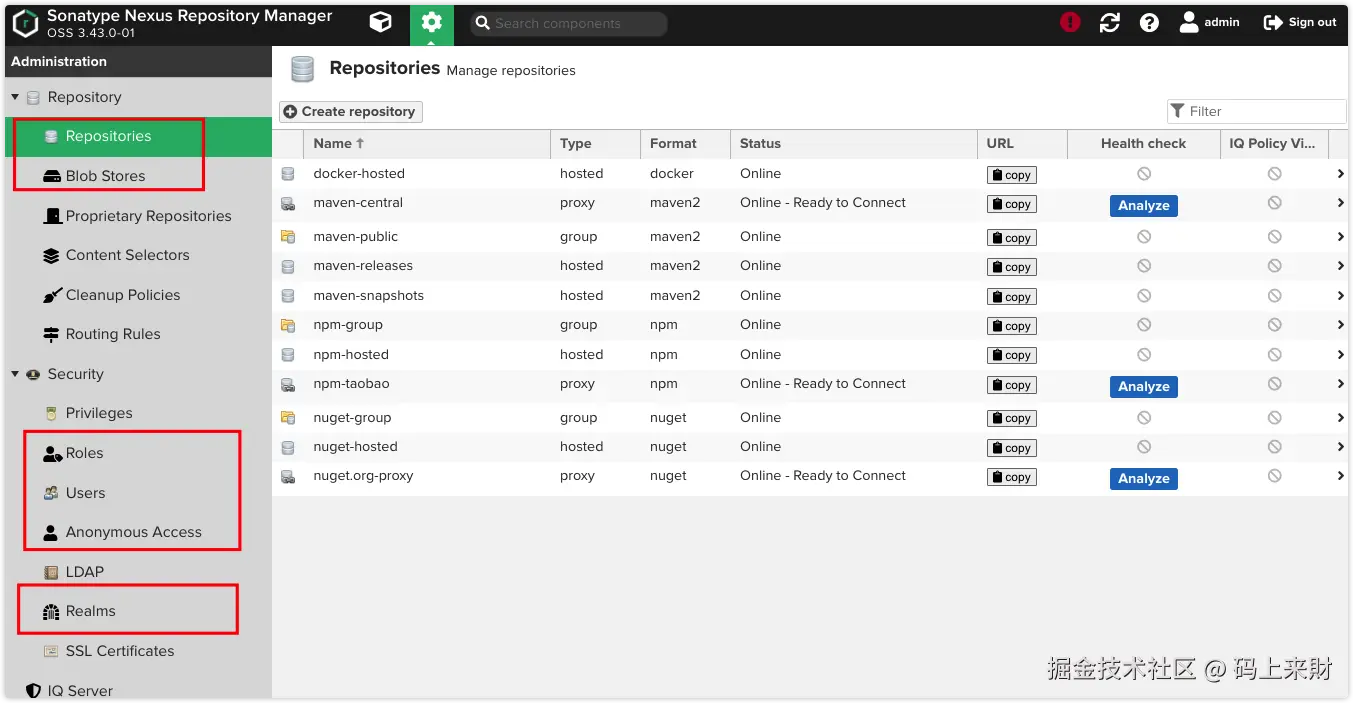Image resolution: width=1353 pixels, height=703 pixels.
Task: Select the maven-releases name cell
Action: click(x=363, y=266)
